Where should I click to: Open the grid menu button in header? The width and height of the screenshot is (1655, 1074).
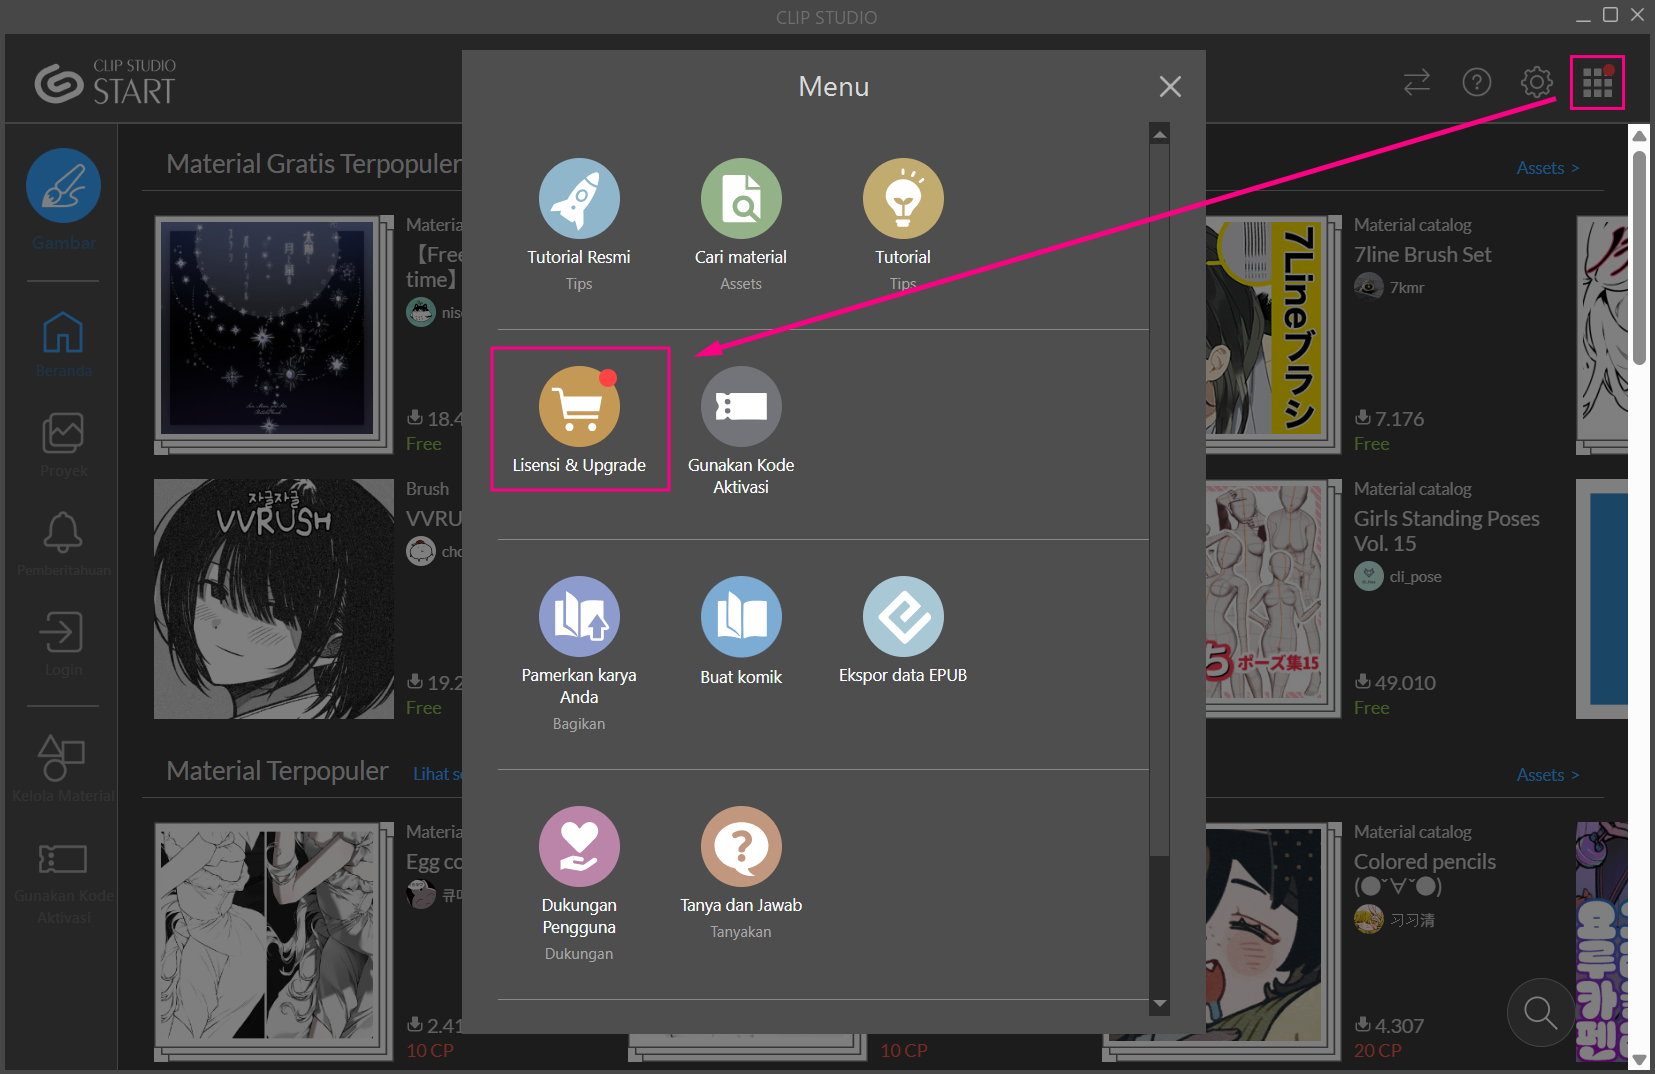tap(1597, 83)
